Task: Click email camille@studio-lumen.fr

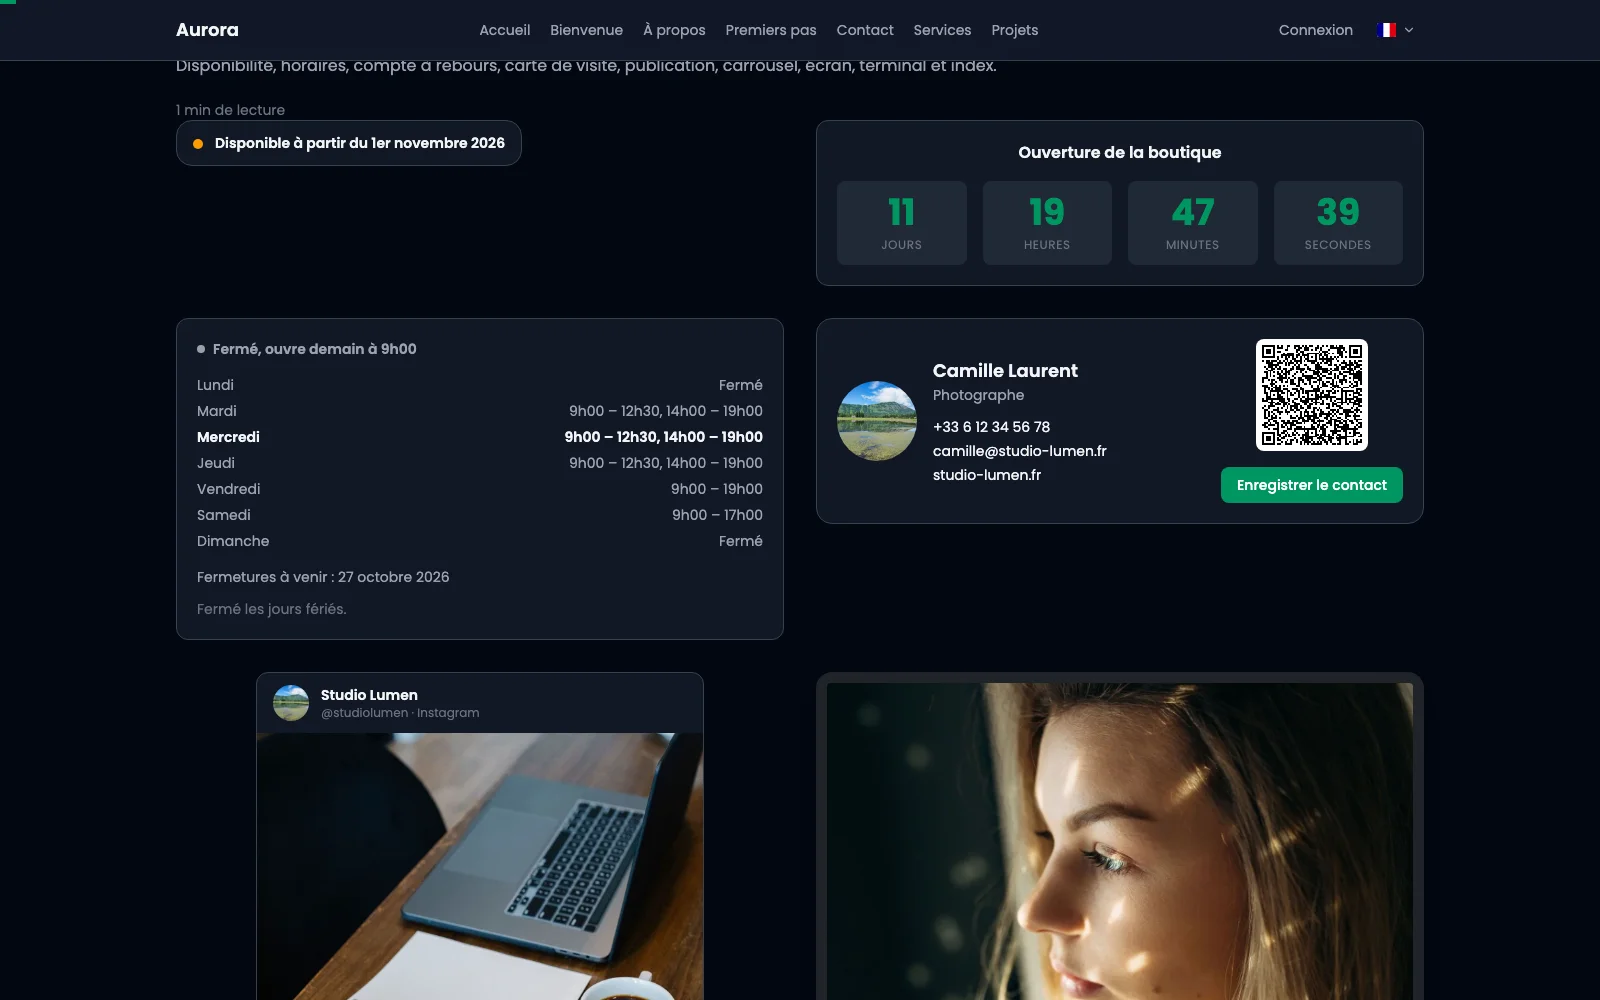Action: pyautogui.click(x=1019, y=451)
